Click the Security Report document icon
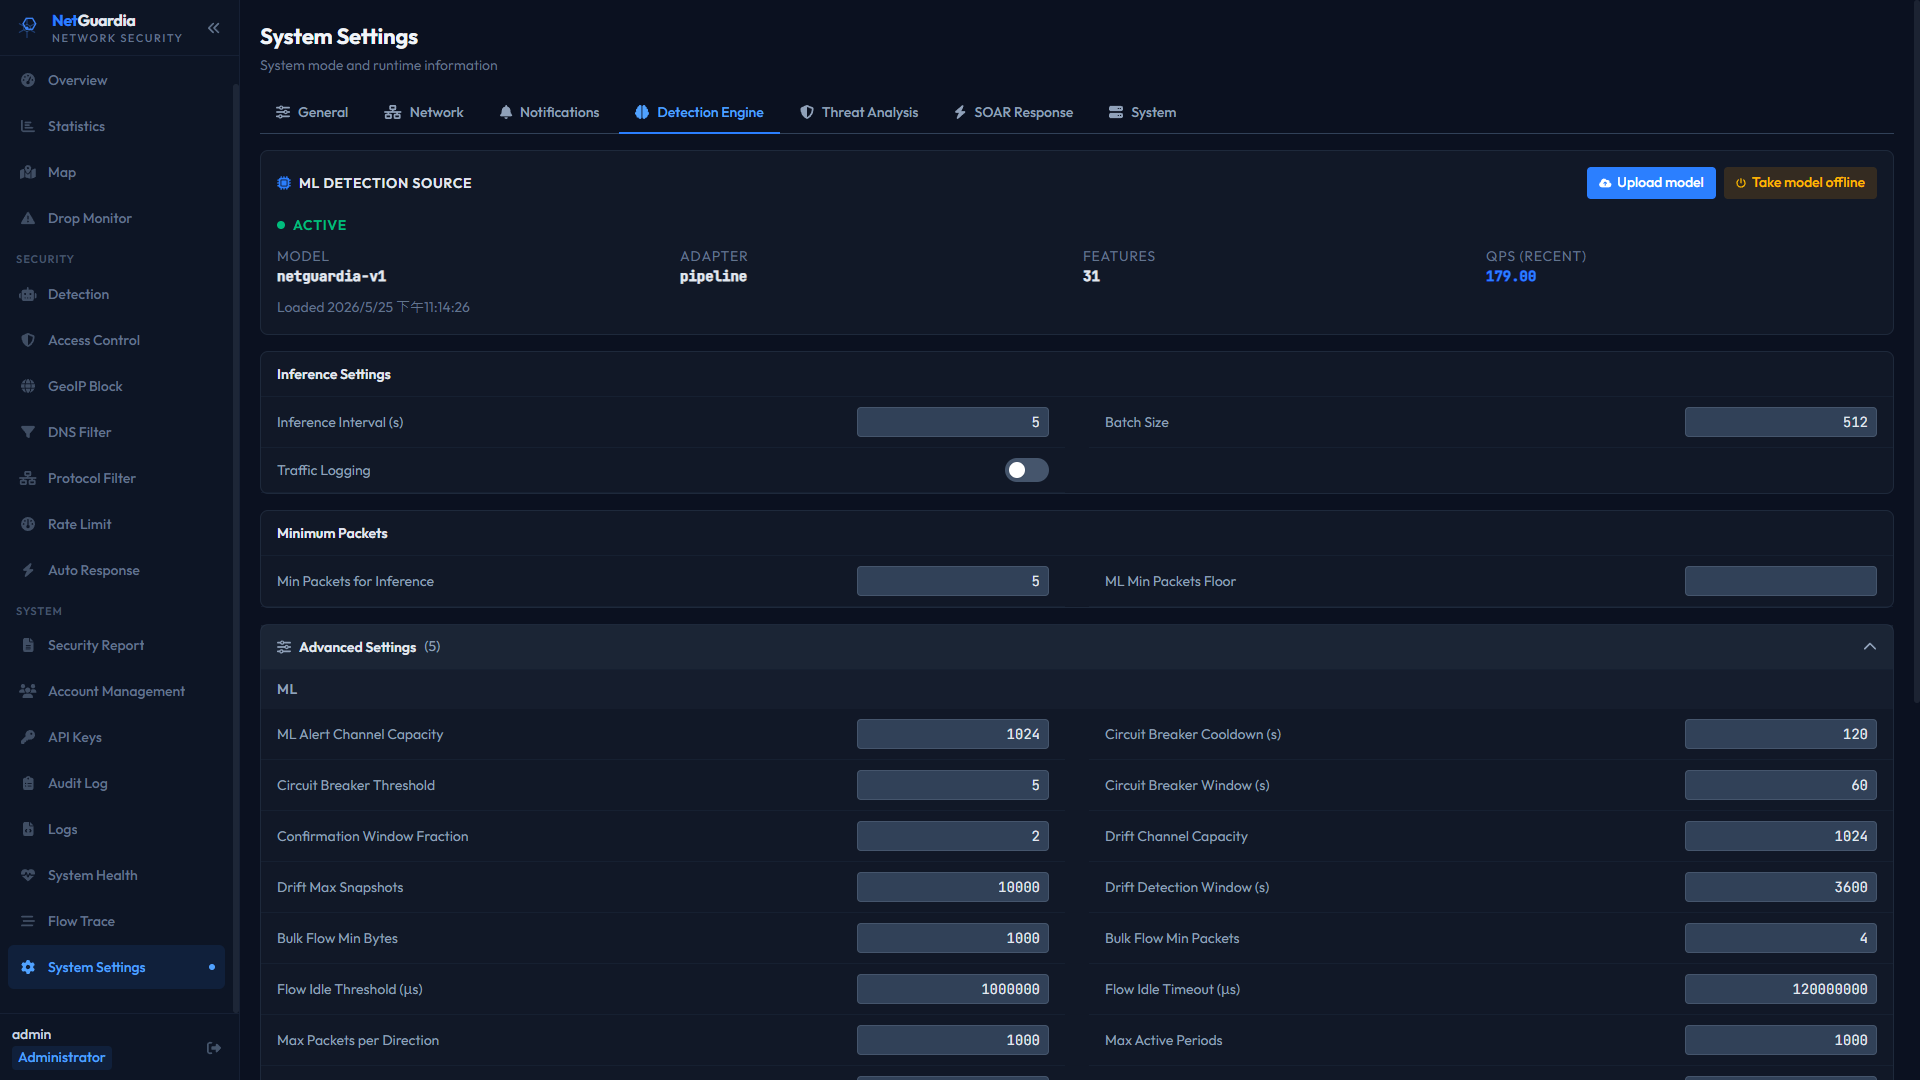Viewport: 1920px width, 1080px height. pyautogui.click(x=28, y=645)
